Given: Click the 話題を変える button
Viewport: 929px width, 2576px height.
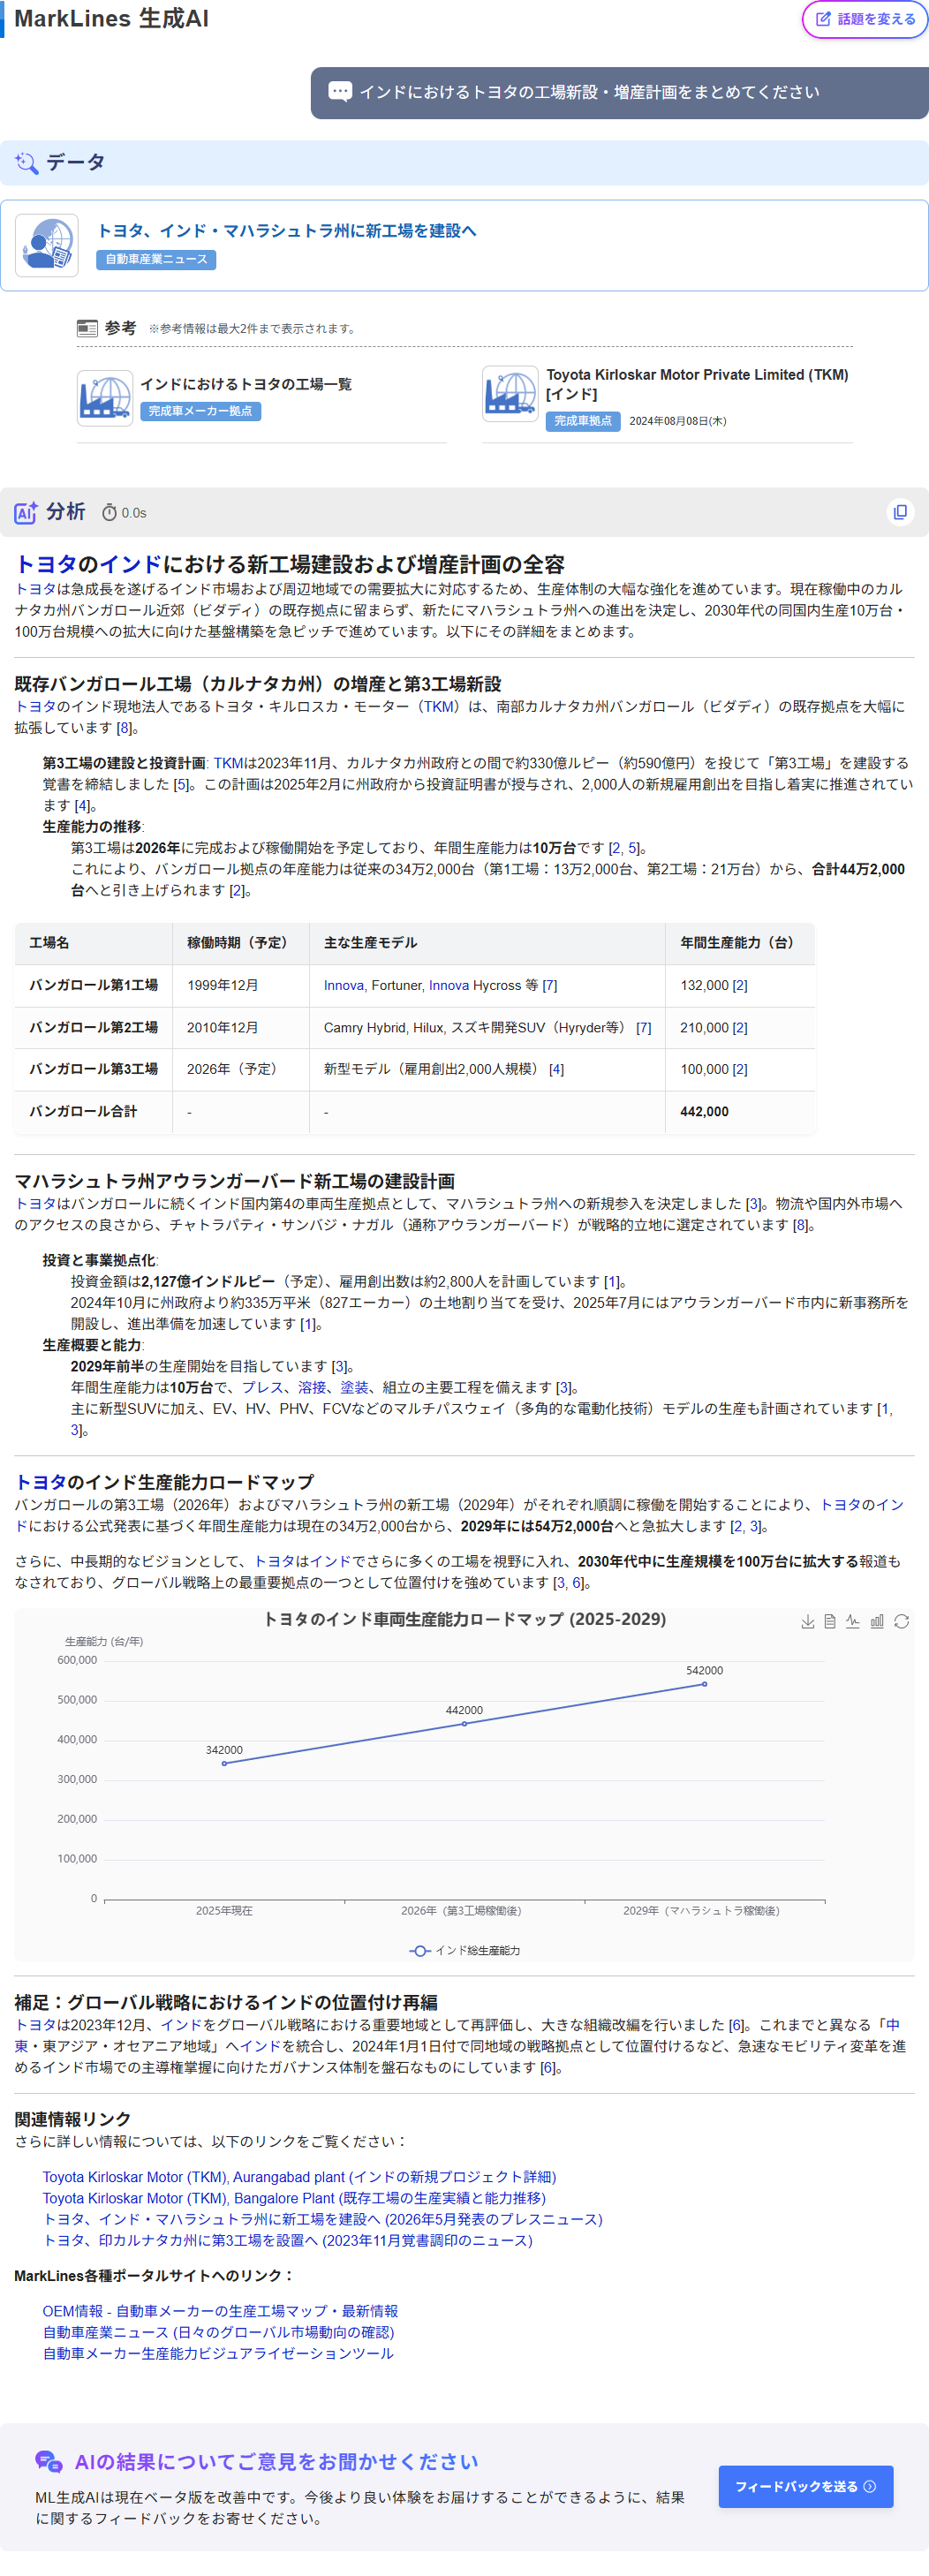Looking at the screenshot, I should click(x=865, y=19).
